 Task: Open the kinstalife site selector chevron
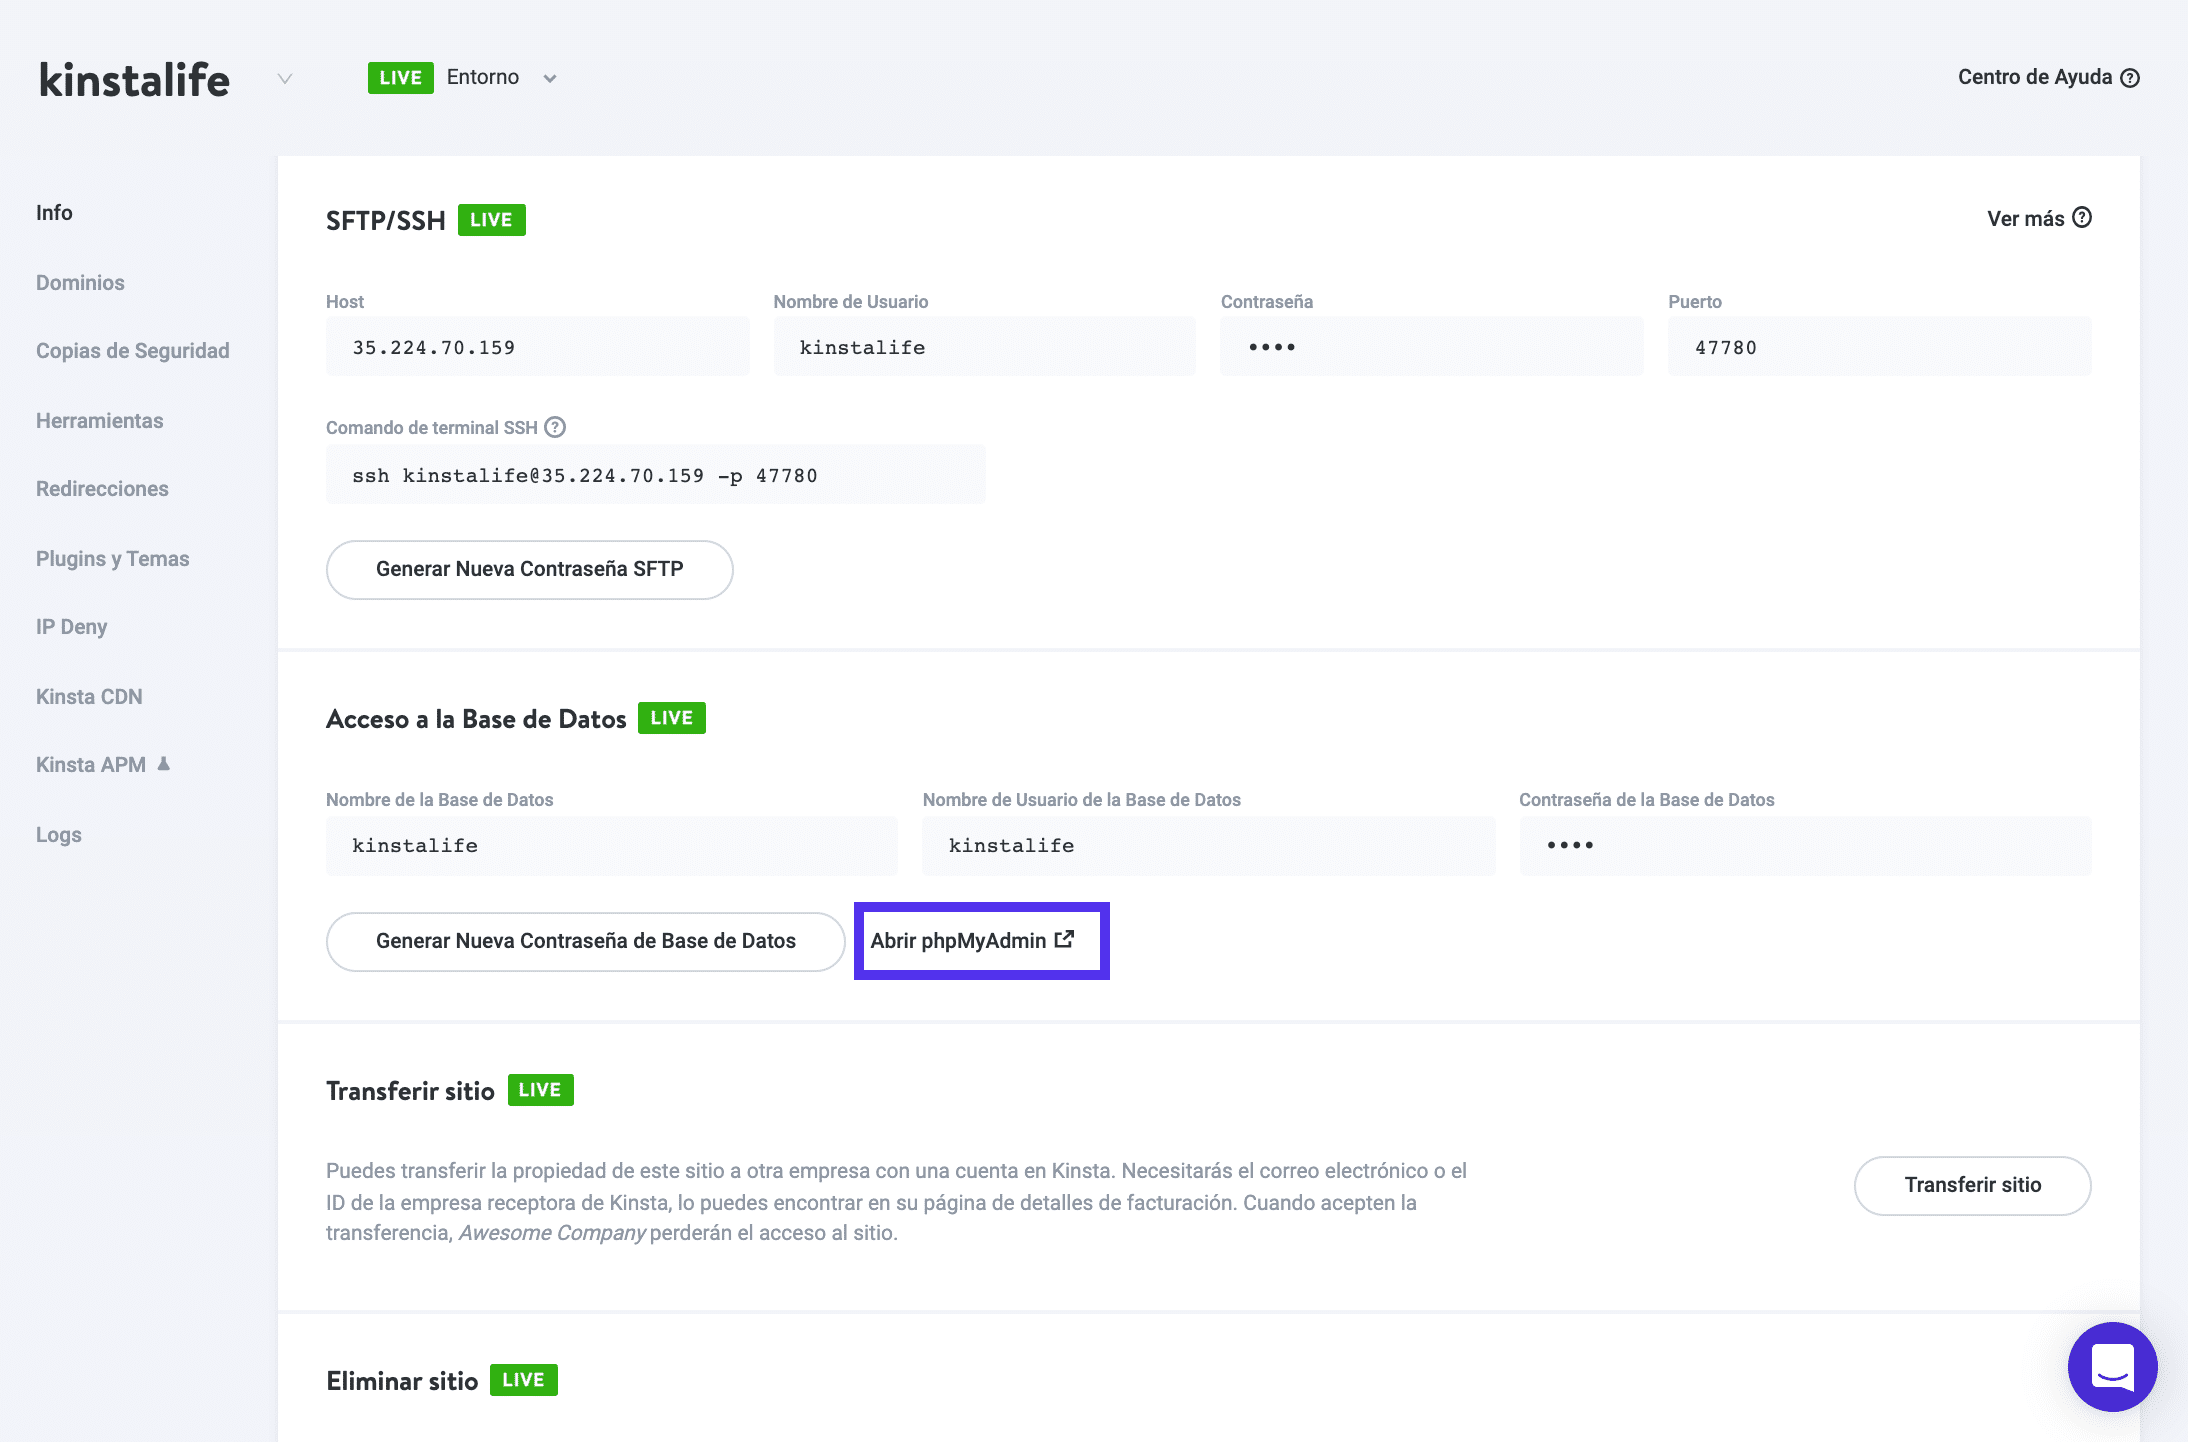coord(283,78)
